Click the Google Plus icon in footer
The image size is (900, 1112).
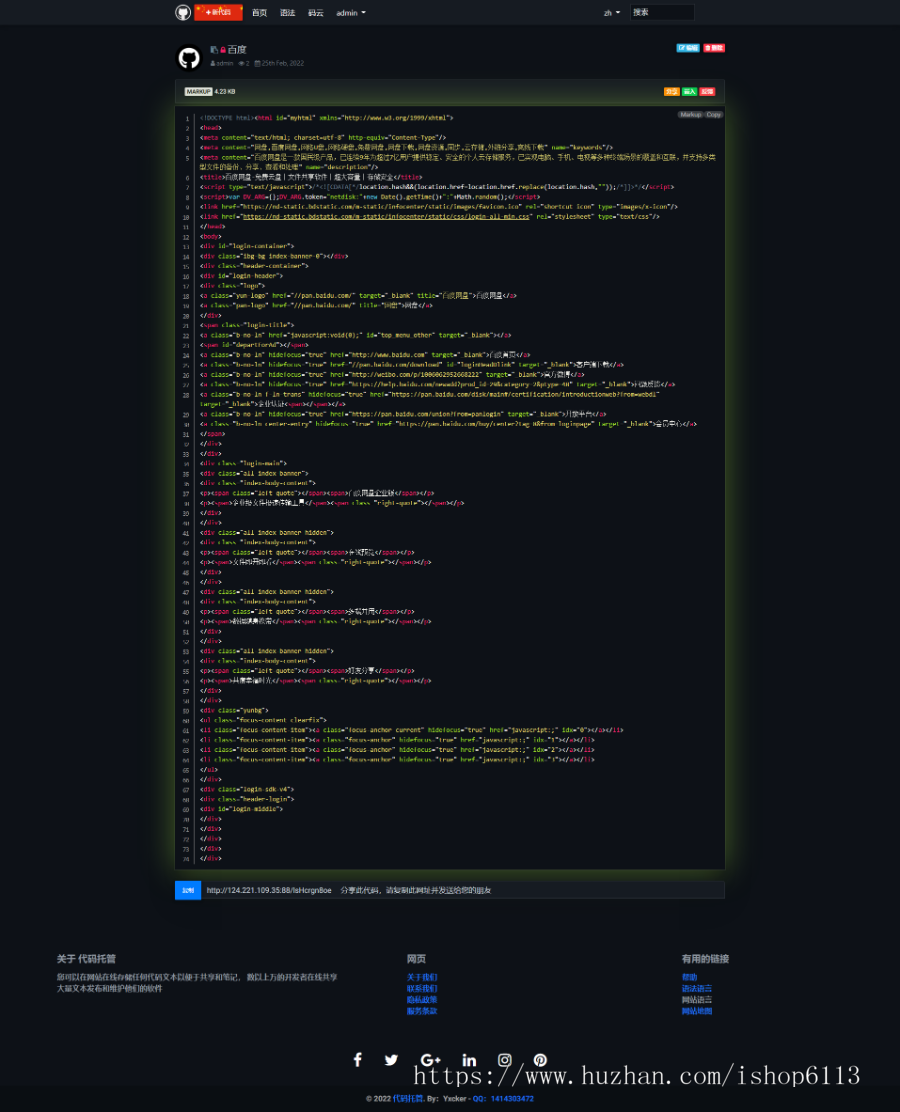pyautogui.click(x=430, y=1060)
